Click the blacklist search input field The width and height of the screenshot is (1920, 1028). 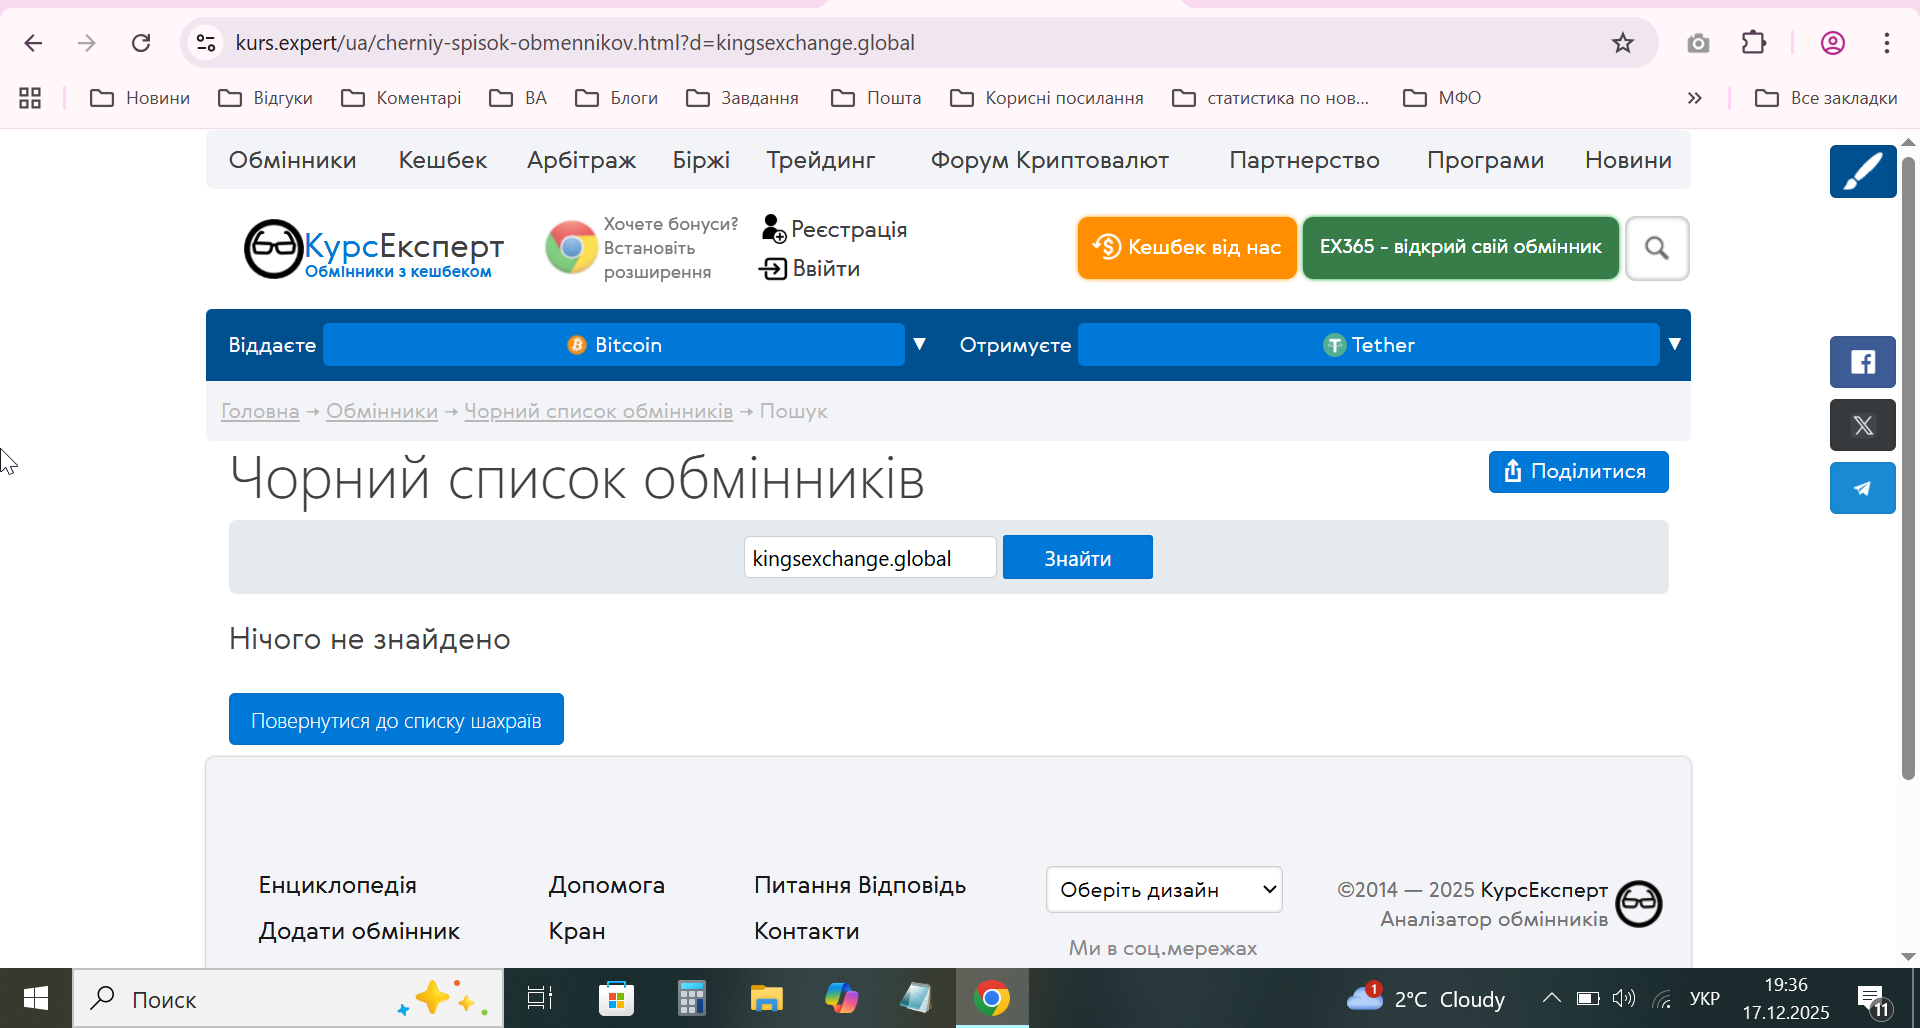870,557
